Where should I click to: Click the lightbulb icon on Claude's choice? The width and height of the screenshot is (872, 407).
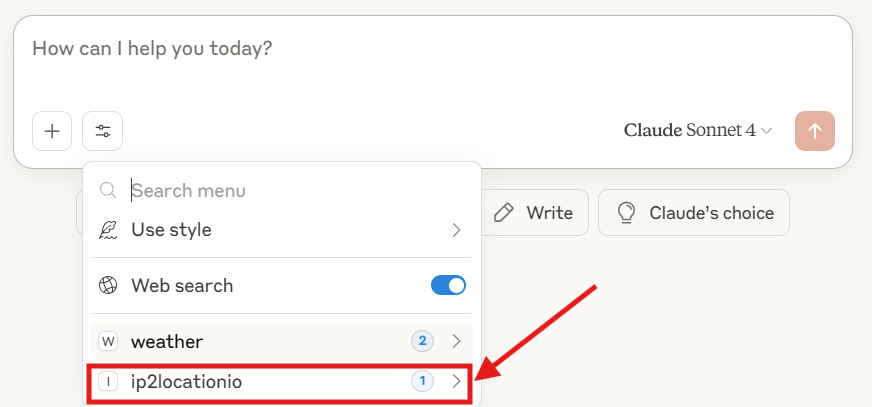626,213
